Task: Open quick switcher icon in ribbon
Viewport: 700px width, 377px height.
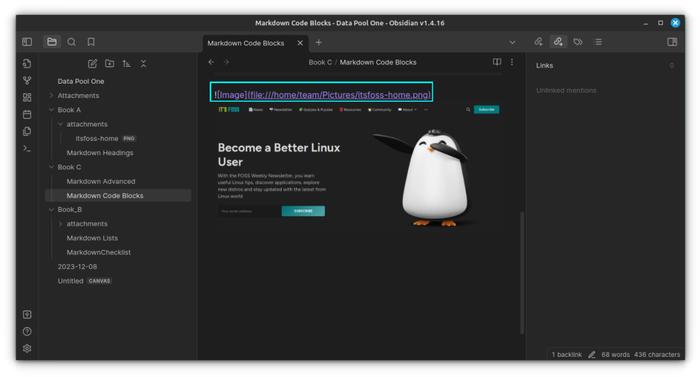Action: pos(27,63)
